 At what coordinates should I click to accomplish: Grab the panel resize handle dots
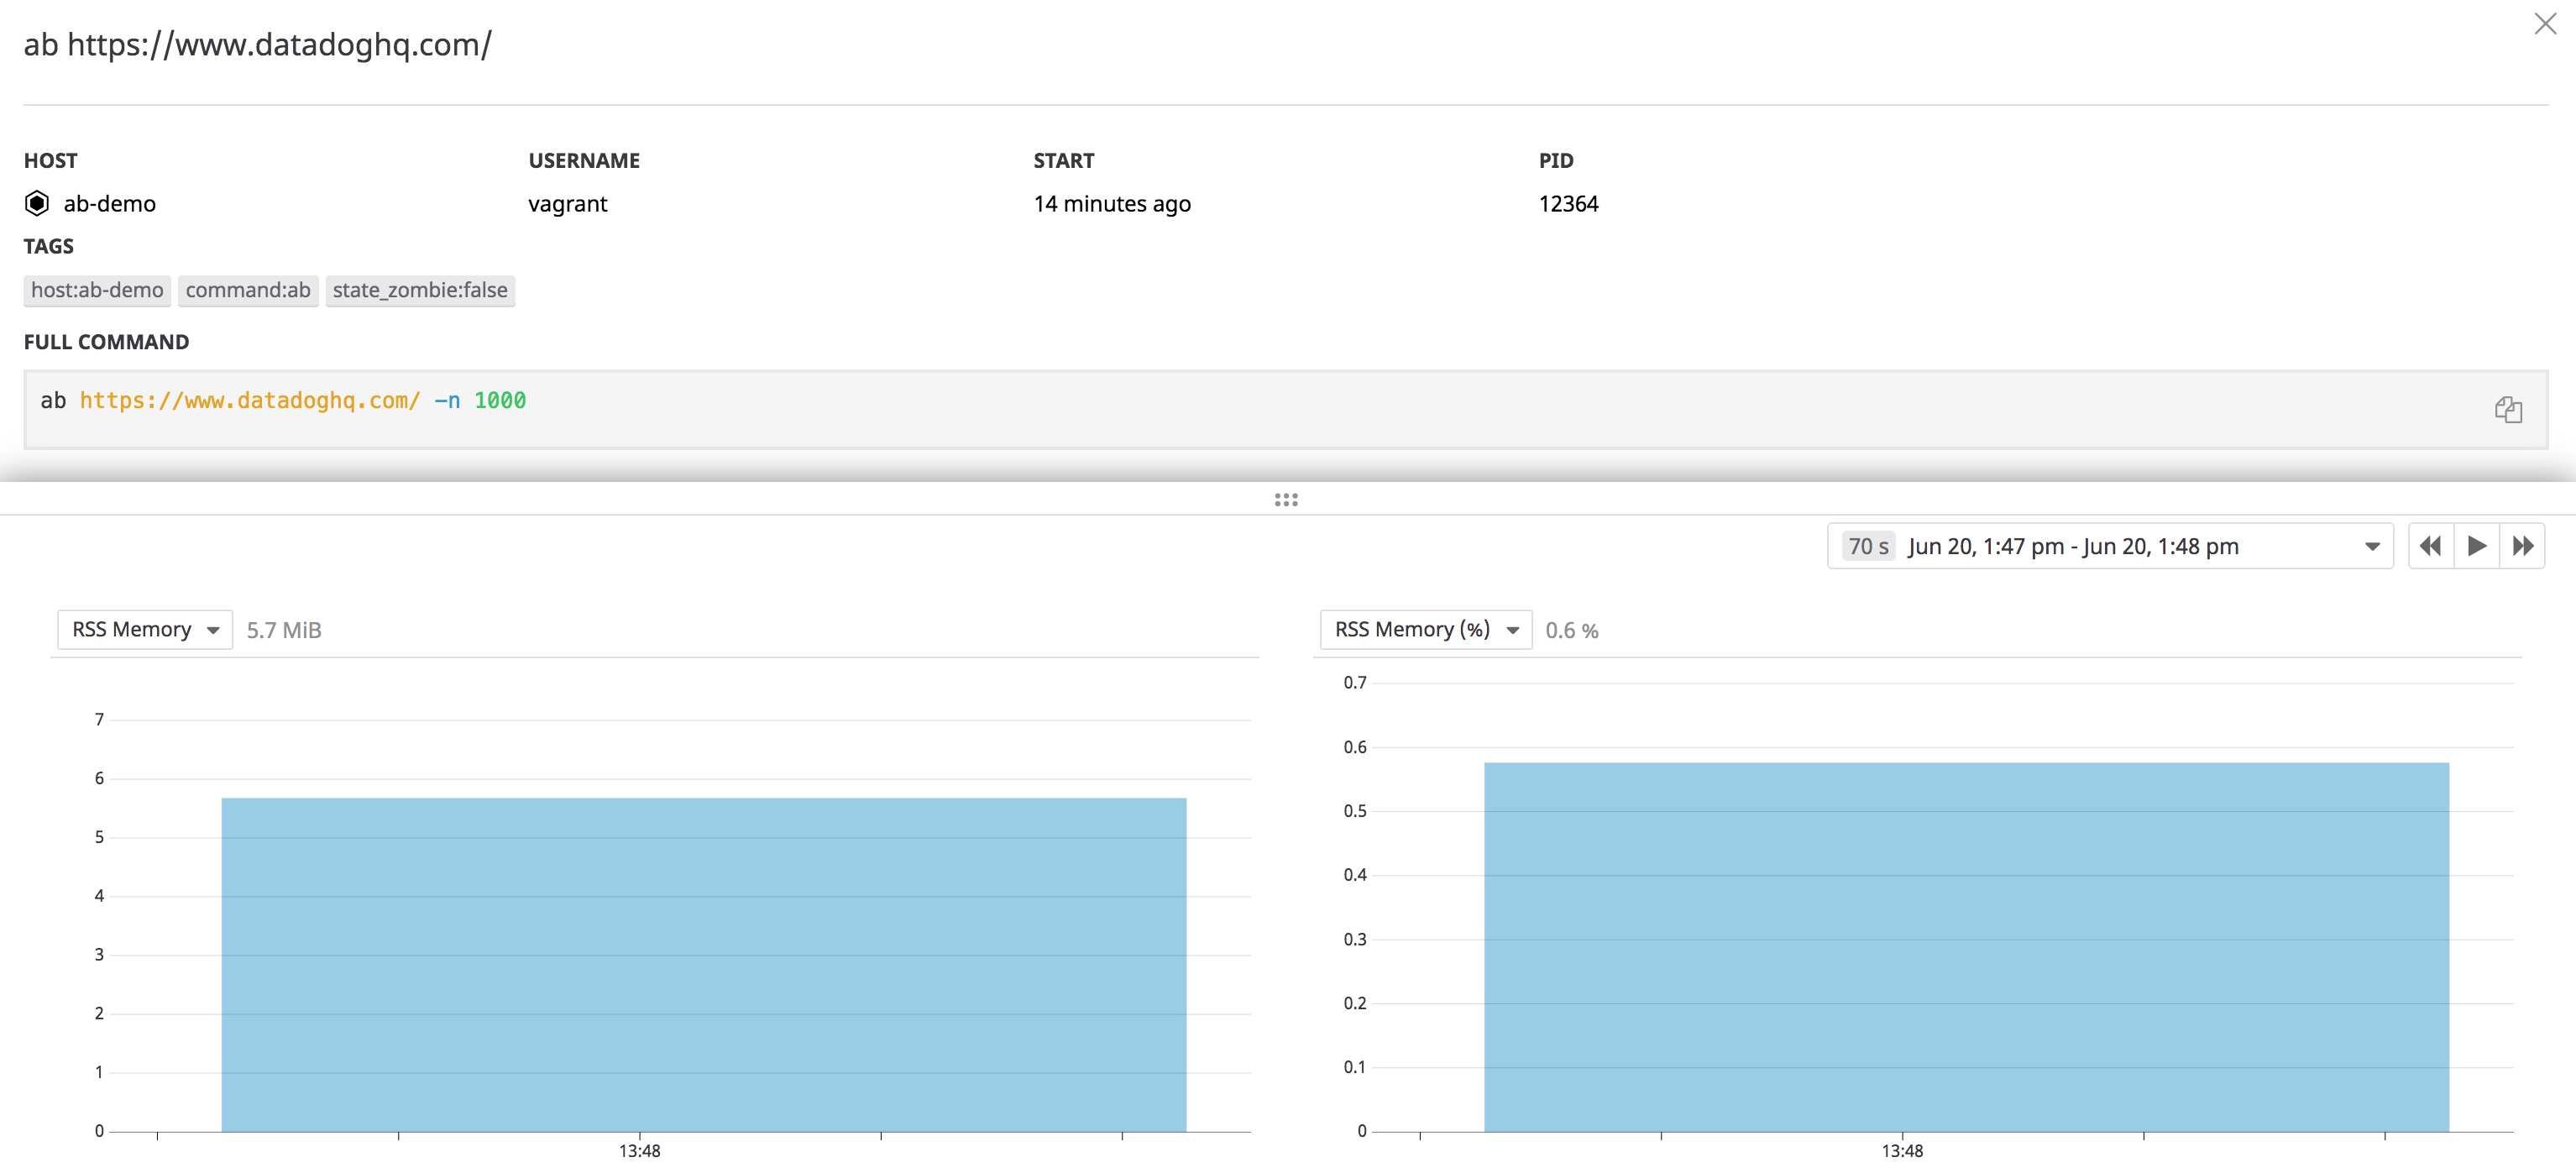(1286, 499)
